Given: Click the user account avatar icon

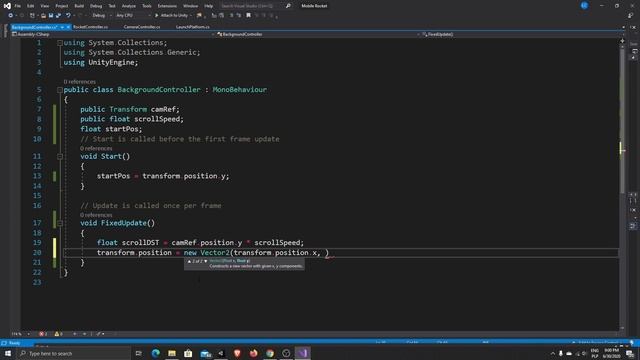Looking at the screenshot, I should (584, 5).
